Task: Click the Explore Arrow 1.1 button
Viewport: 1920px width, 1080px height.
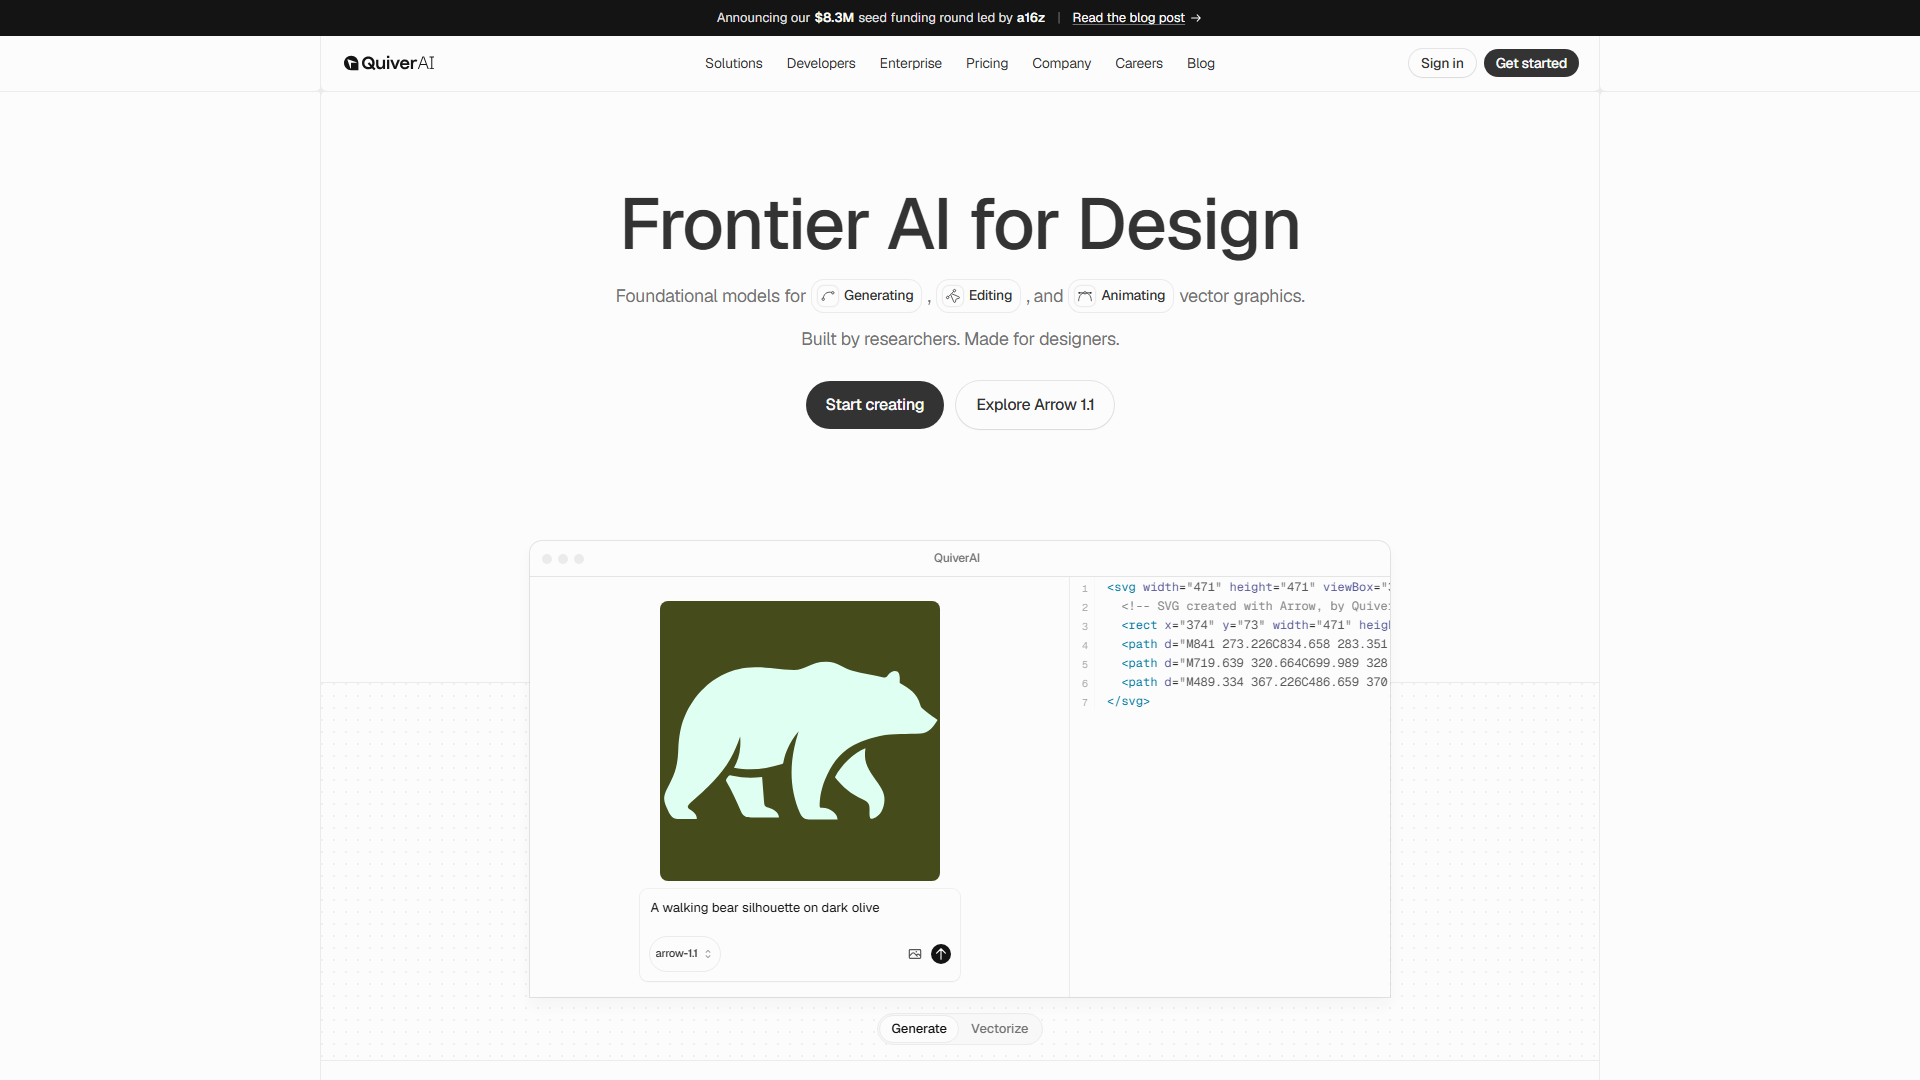Action: point(1035,405)
